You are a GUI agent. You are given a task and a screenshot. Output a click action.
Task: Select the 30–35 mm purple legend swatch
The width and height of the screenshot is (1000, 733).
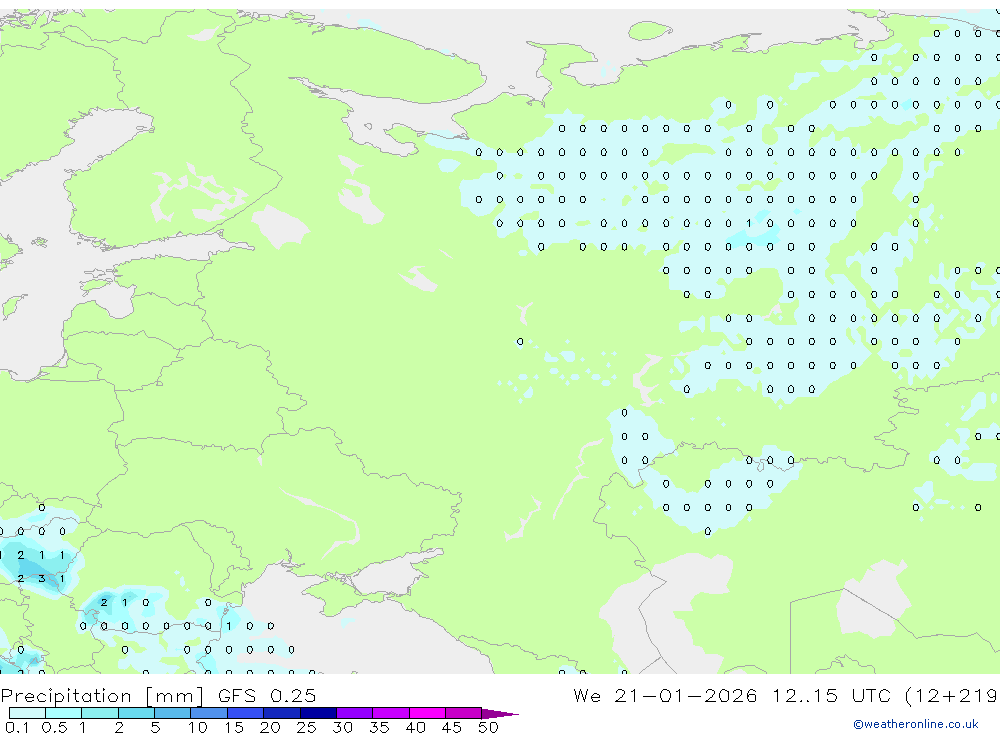(x=355, y=713)
